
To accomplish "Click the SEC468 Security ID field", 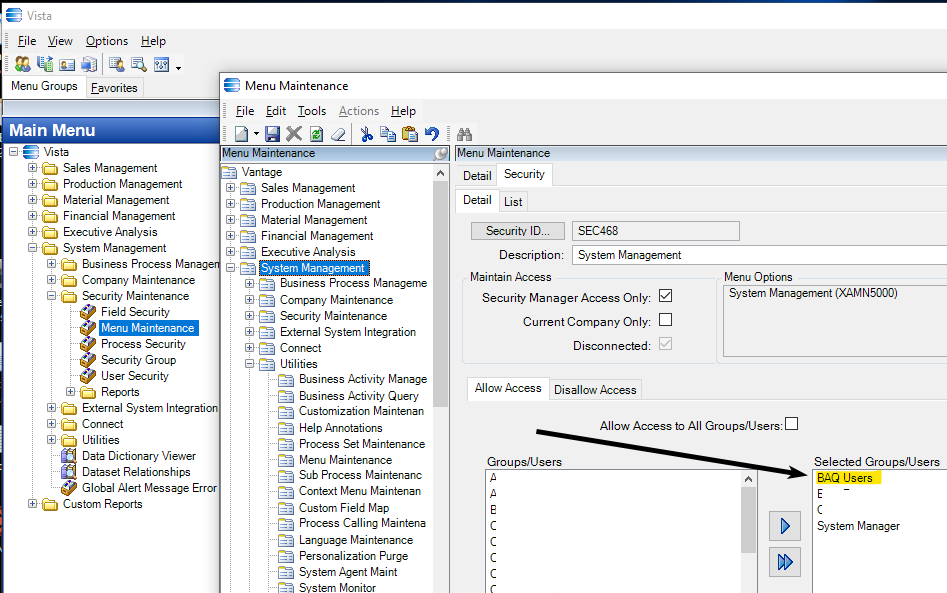I will 655,231.
